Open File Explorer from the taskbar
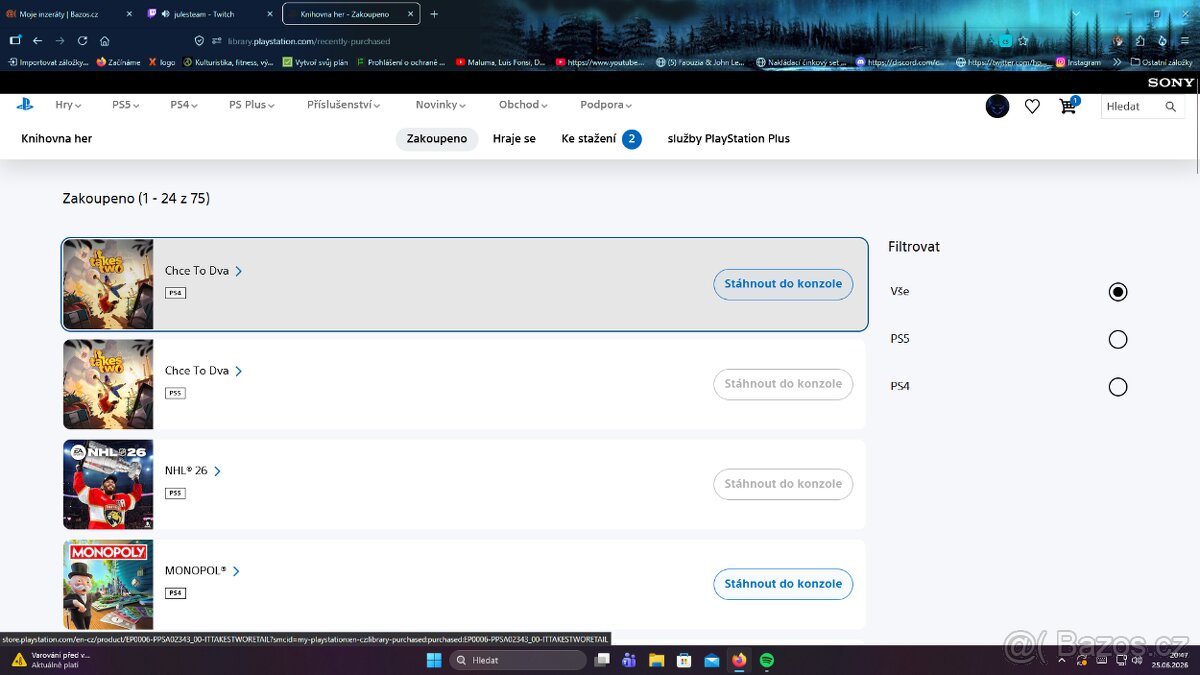Image resolution: width=1200 pixels, height=675 pixels. pos(656,660)
